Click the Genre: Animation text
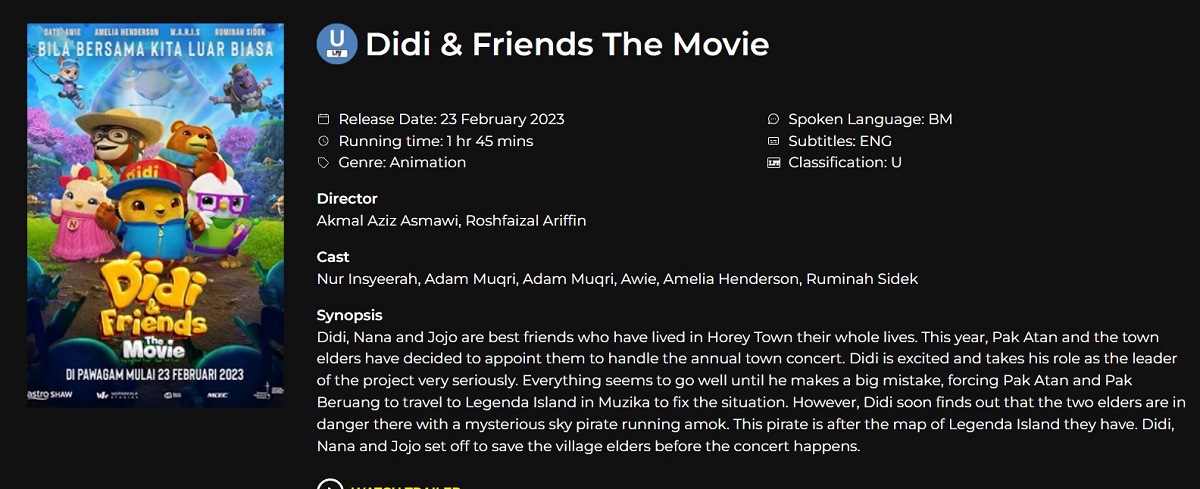The image size is (1200, 489). tap(402, 162)
